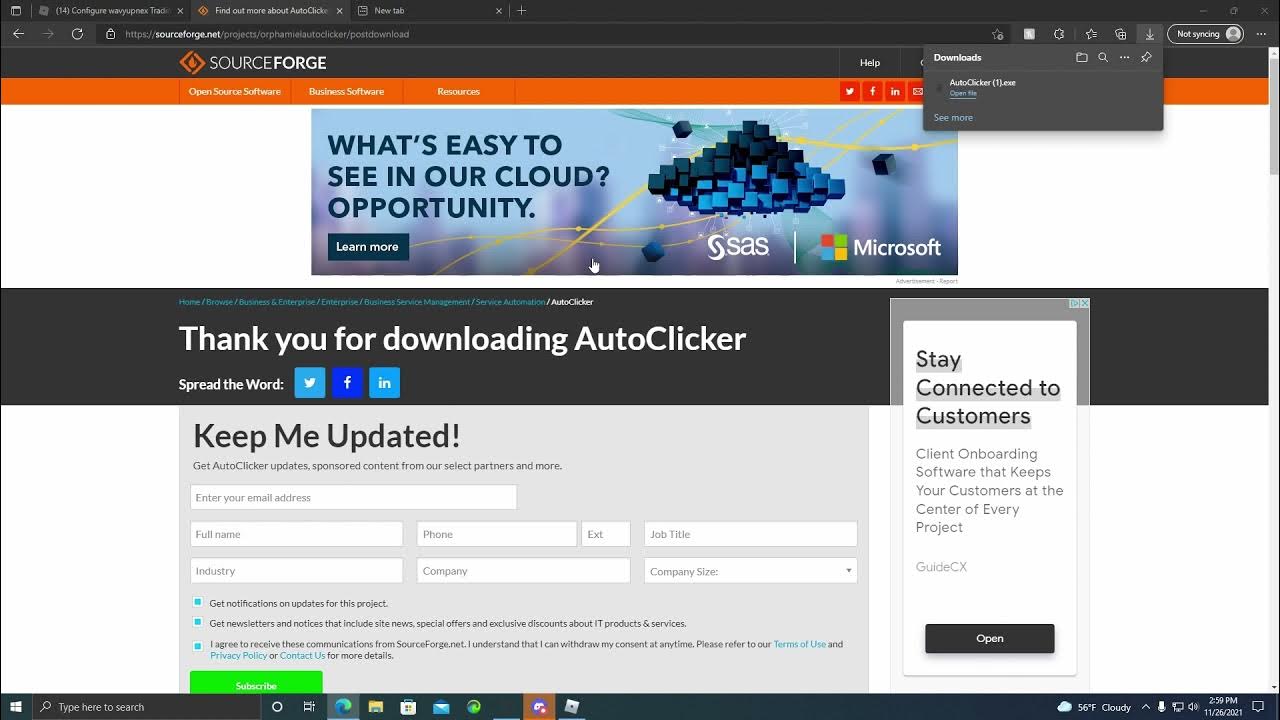Click the green Subscribe button

click(256, 684)
